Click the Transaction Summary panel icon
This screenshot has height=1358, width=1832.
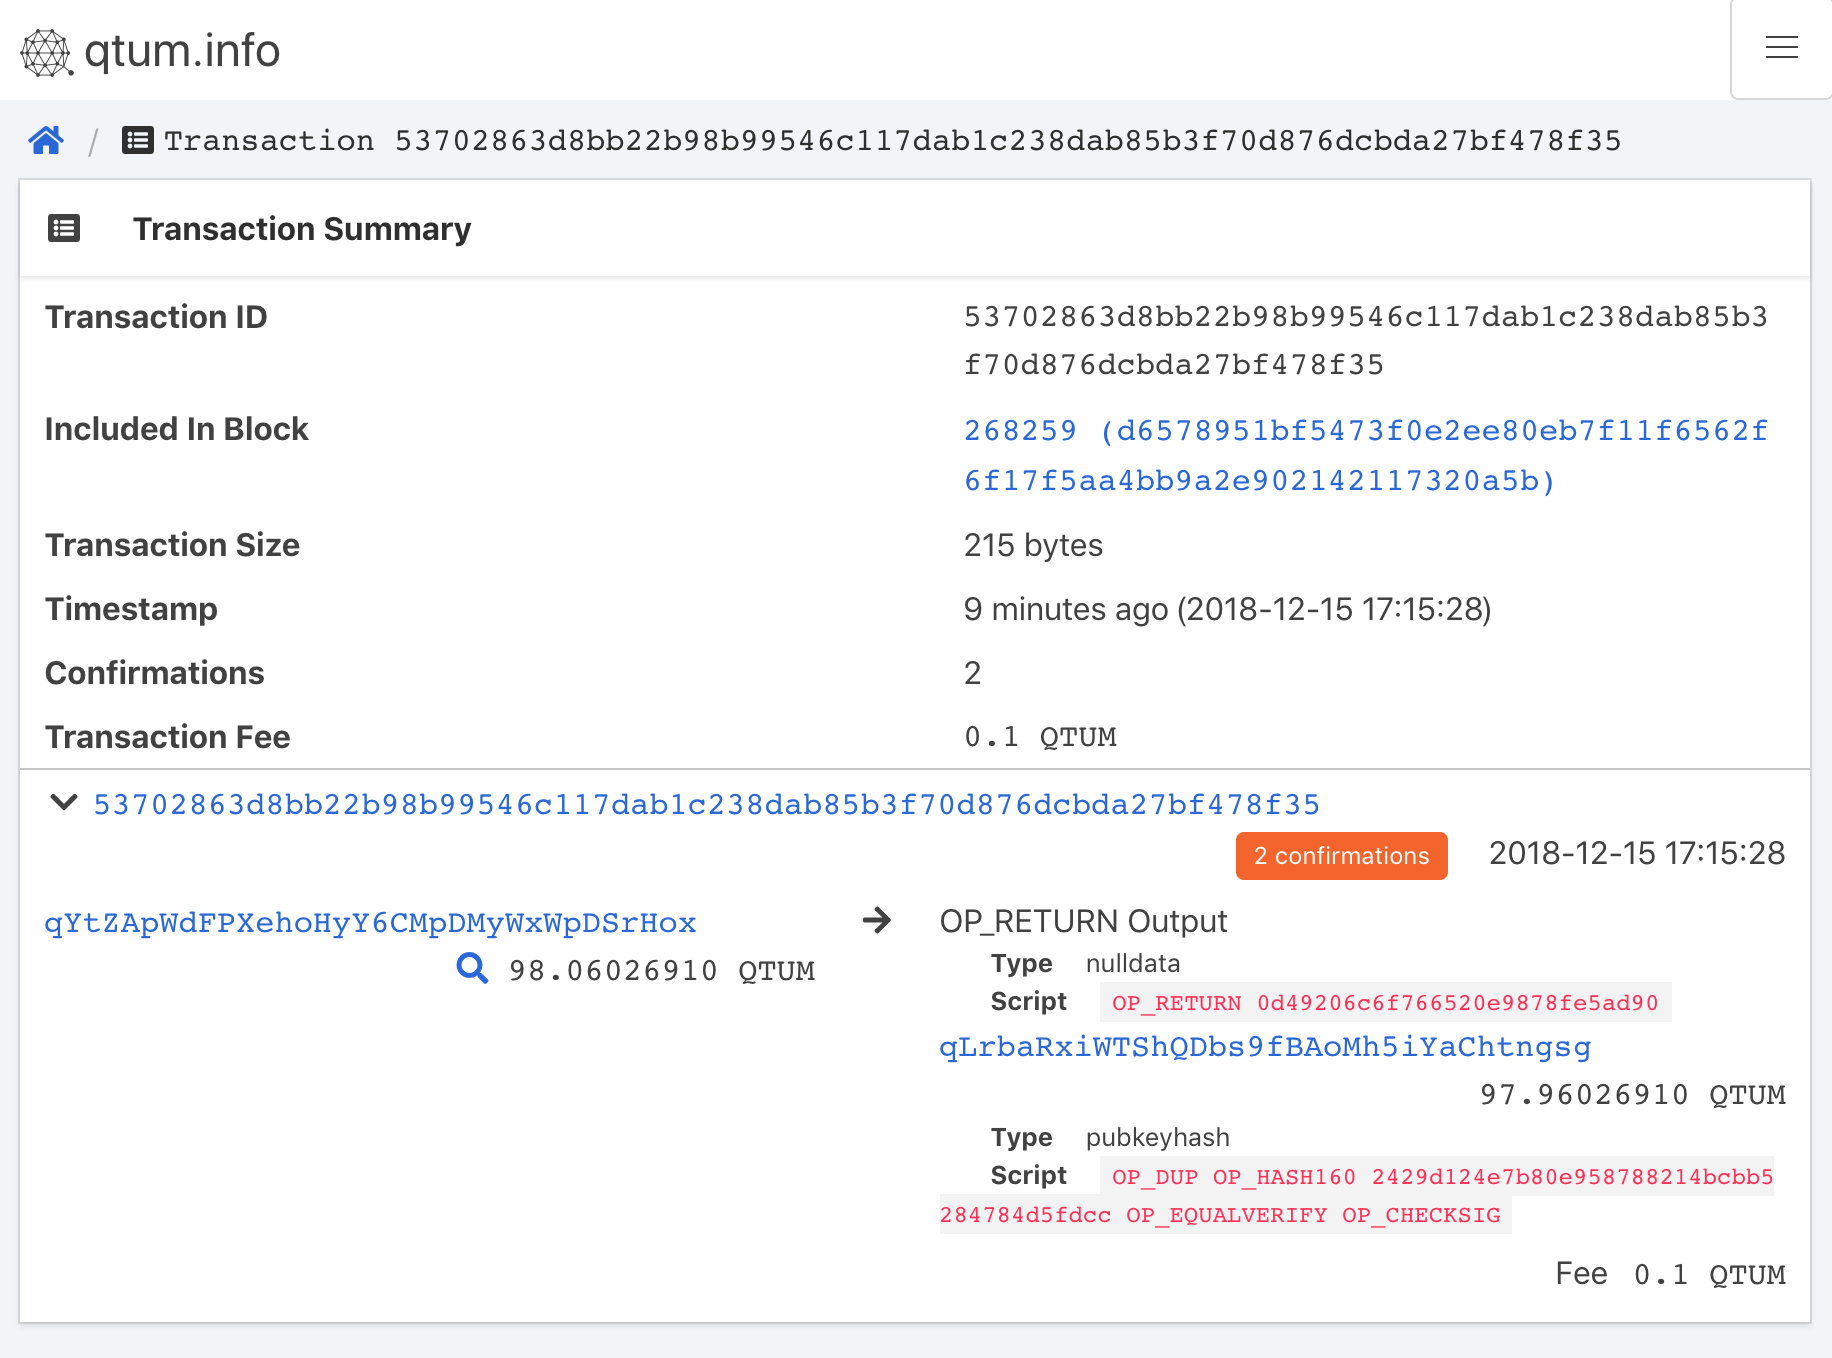[64, 229]
